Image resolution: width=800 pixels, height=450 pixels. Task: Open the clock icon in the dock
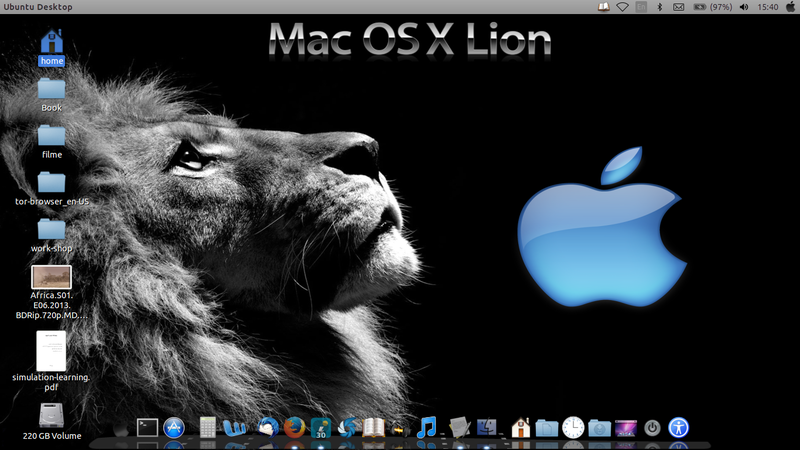point(573,428)
